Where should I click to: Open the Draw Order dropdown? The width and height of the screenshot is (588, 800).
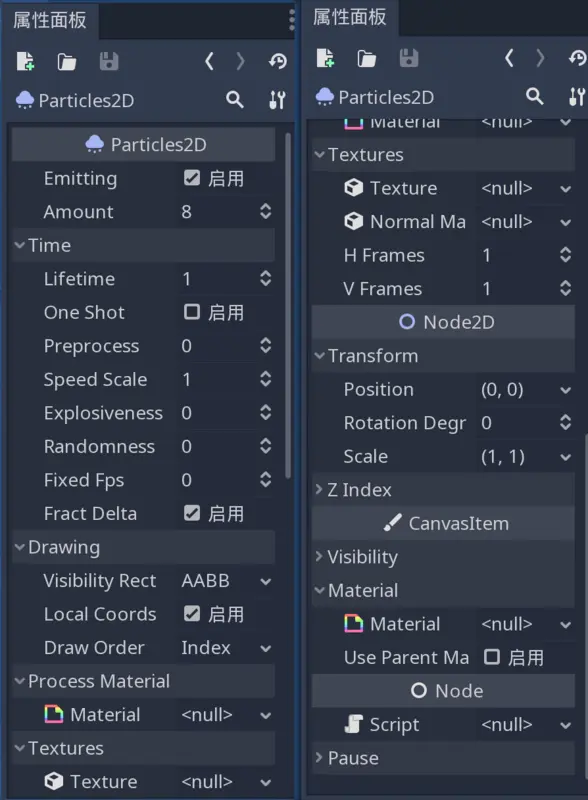[x=225, y=648]
